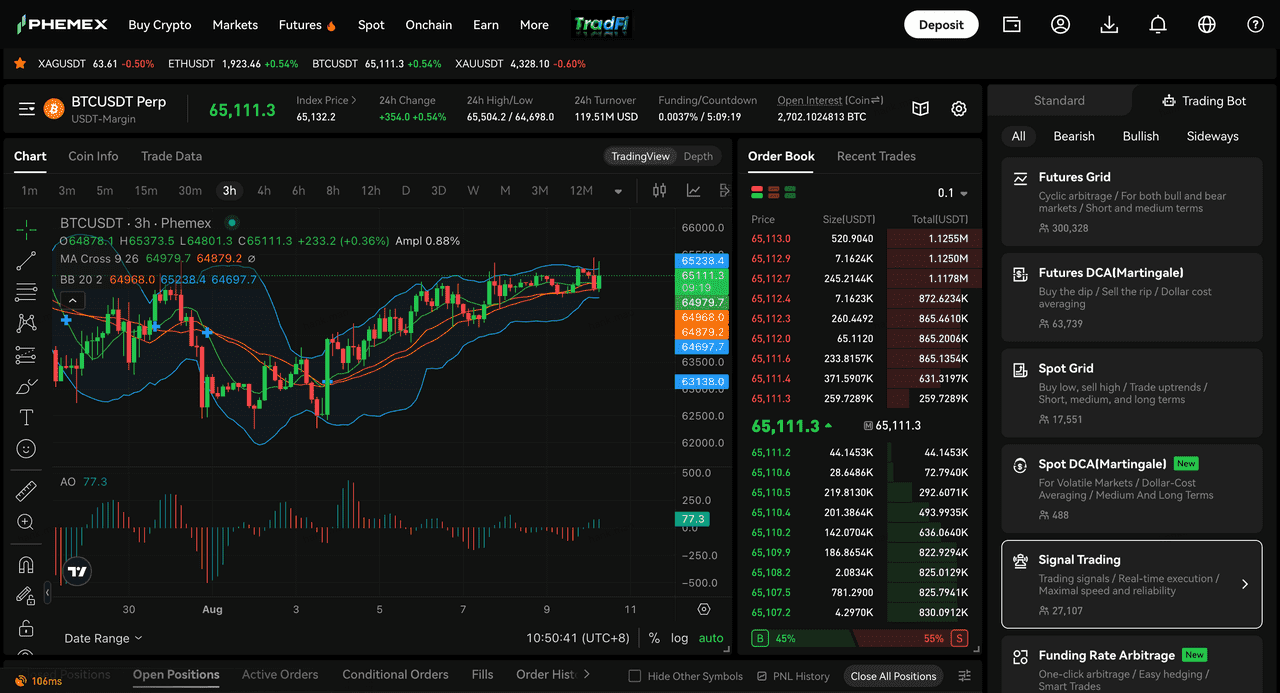Select the 4h timeframe

pos(264,191)
